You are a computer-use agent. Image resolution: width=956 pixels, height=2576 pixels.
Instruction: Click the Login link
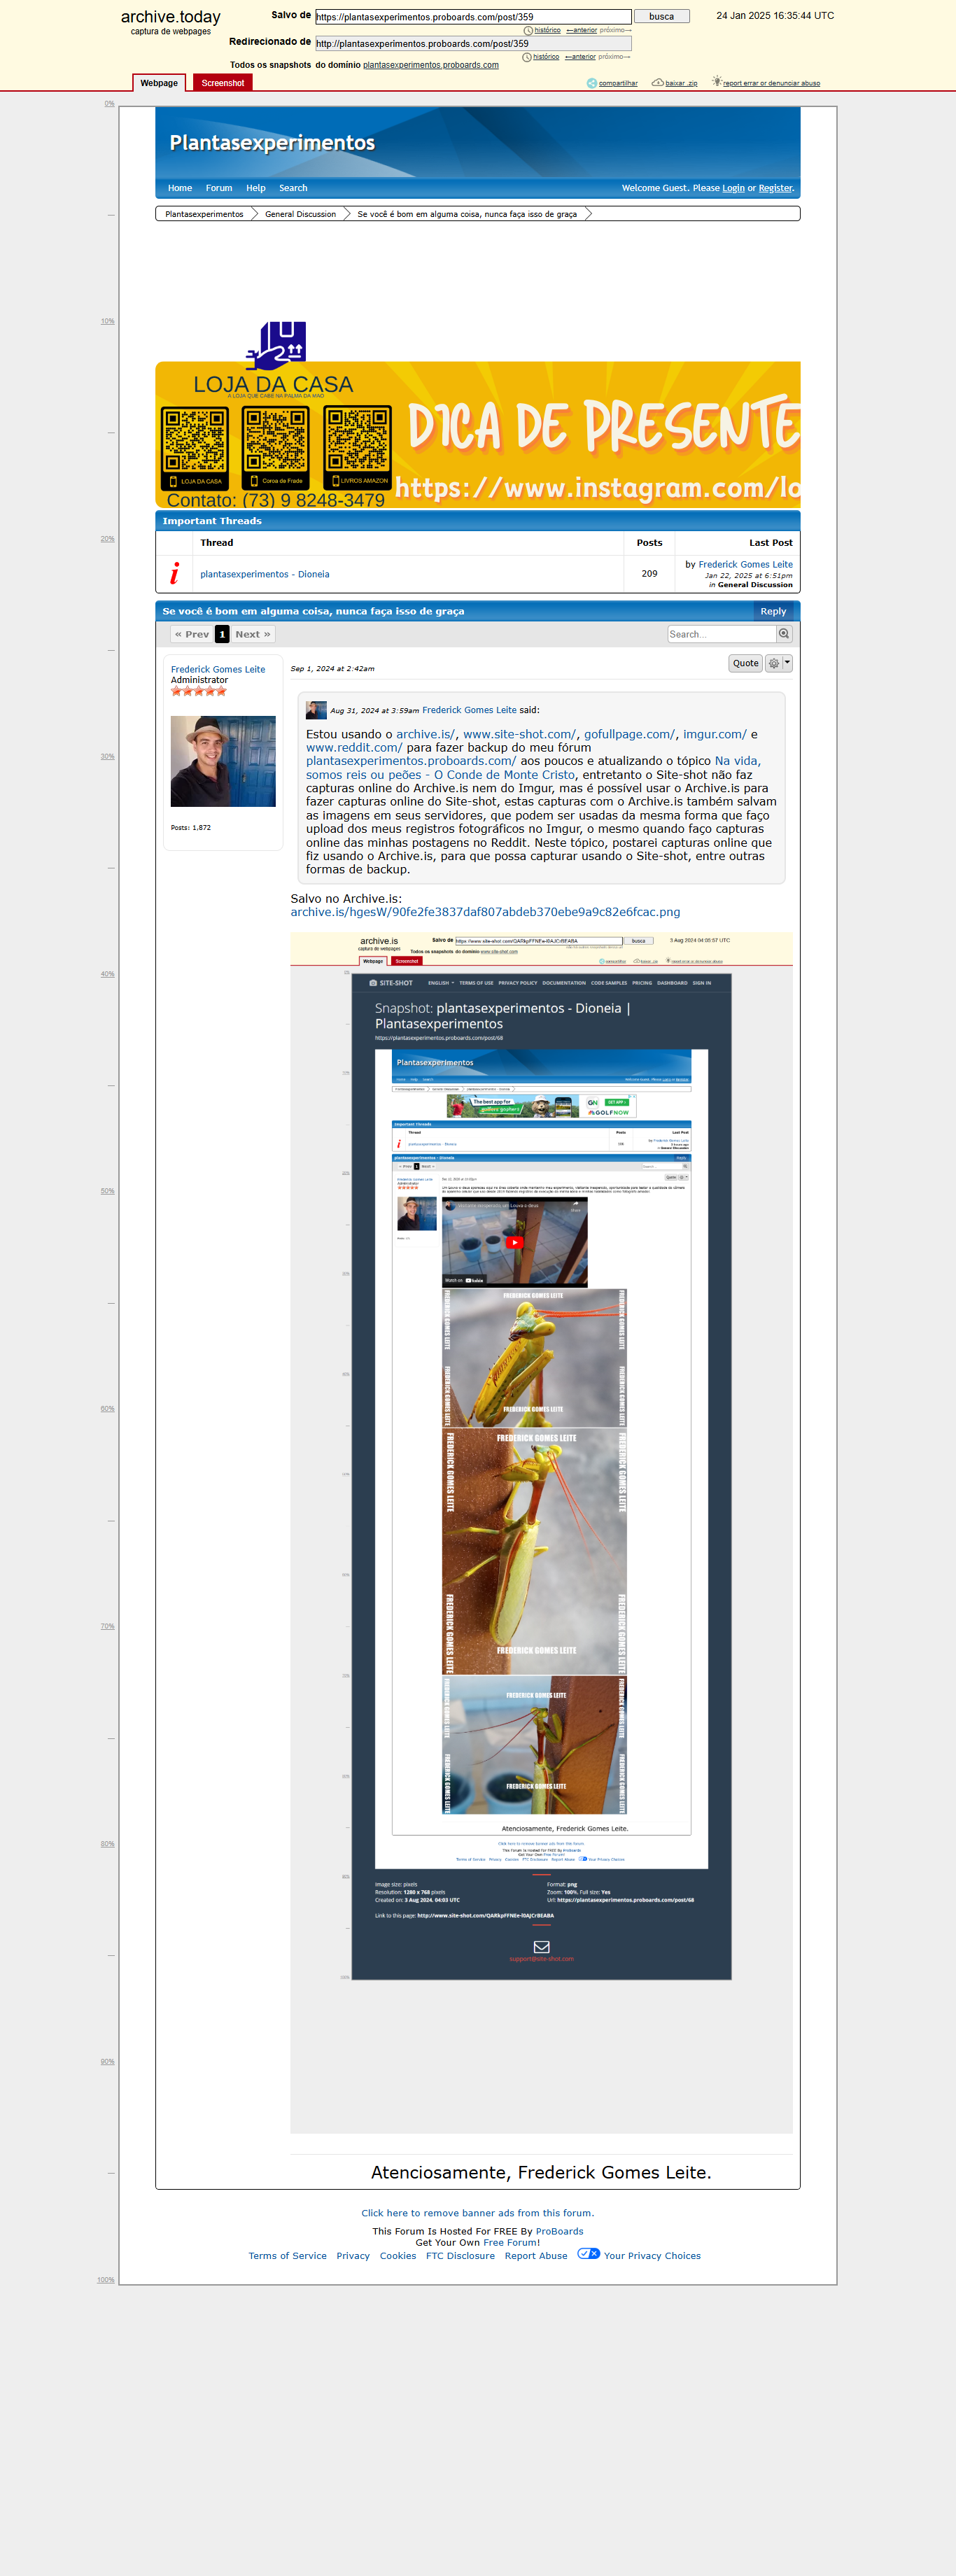(x=733, y=188)
